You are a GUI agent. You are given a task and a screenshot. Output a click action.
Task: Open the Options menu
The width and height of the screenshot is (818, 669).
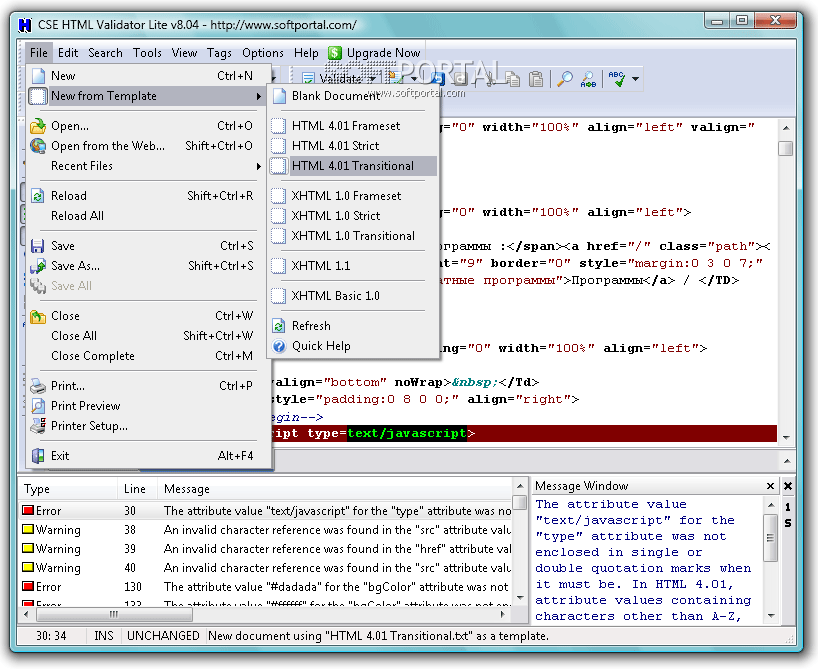point(262,53)
